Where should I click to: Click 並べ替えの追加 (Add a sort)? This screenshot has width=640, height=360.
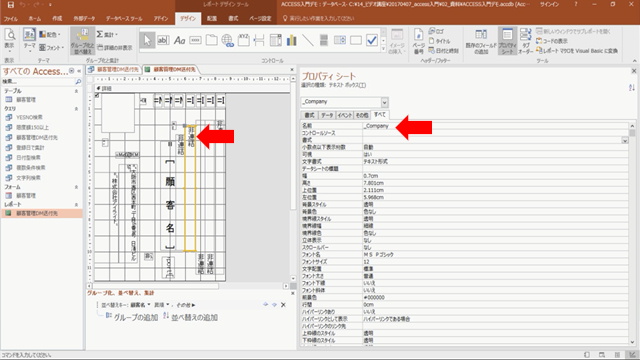[x=190, y=317]
